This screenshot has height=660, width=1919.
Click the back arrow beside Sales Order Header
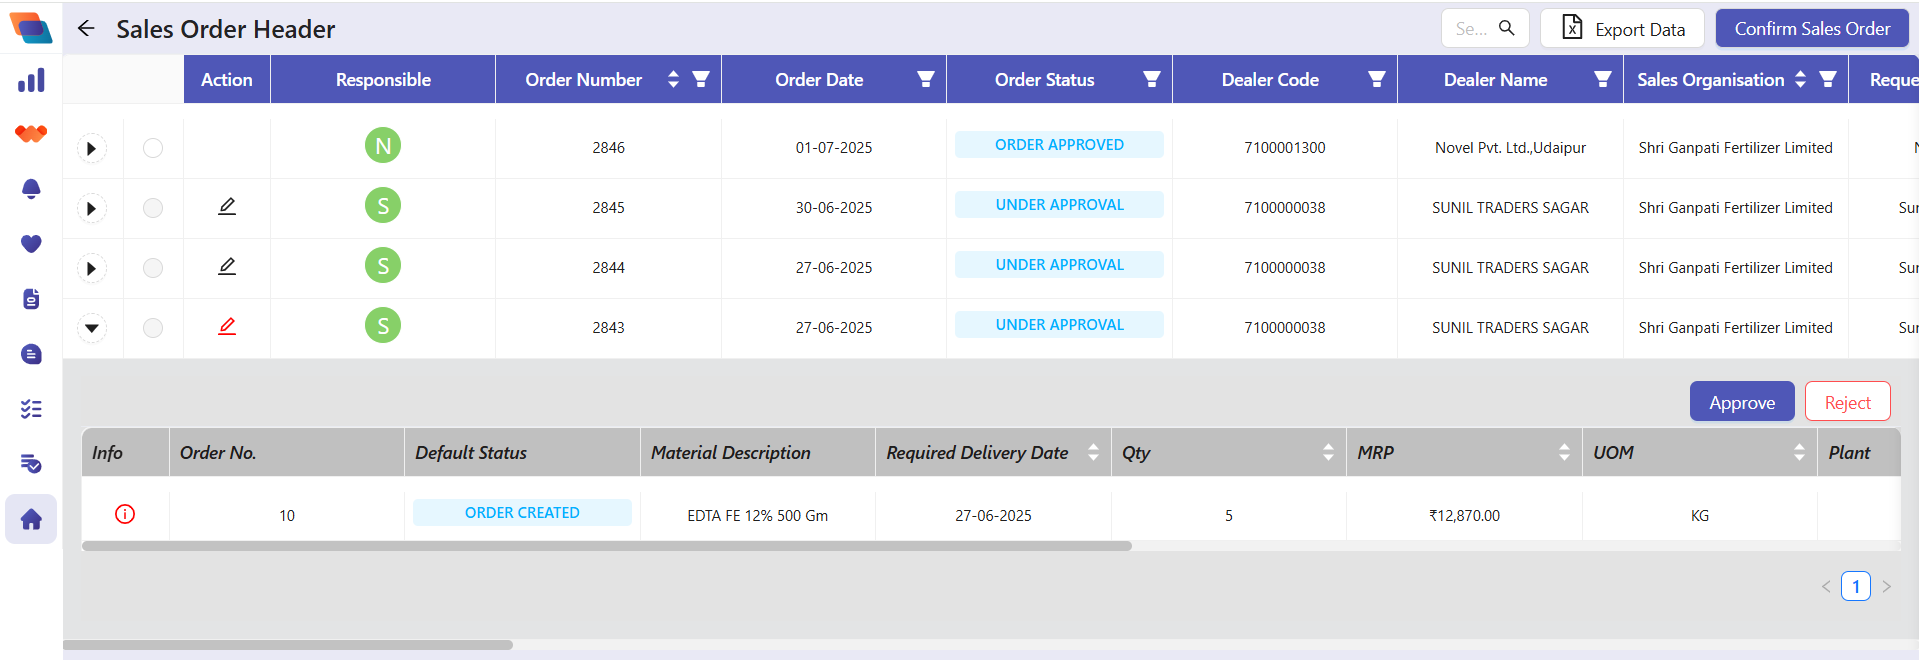coord(86,28)
